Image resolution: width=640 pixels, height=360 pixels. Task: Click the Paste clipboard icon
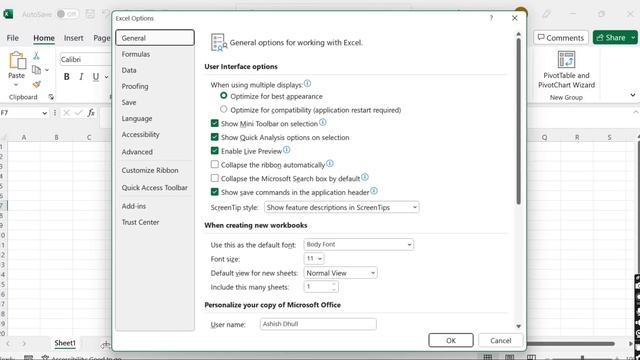click(17, 60)
